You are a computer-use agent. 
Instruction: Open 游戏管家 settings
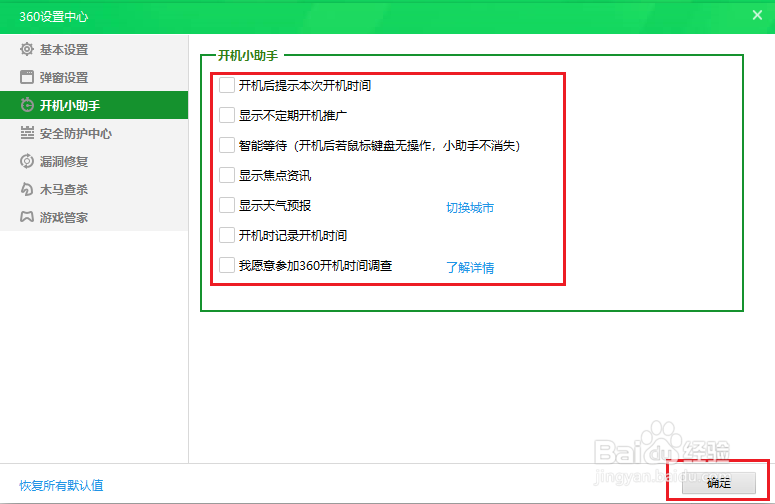click(94, 217)
